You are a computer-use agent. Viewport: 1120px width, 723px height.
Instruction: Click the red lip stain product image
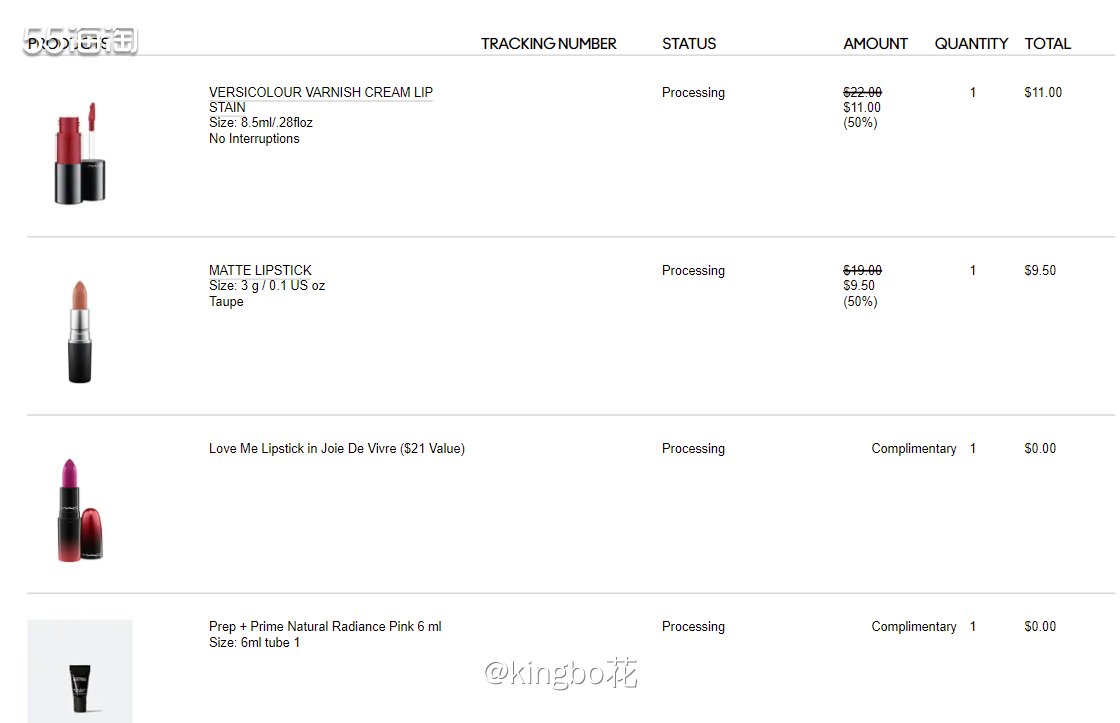pos(80,153)
